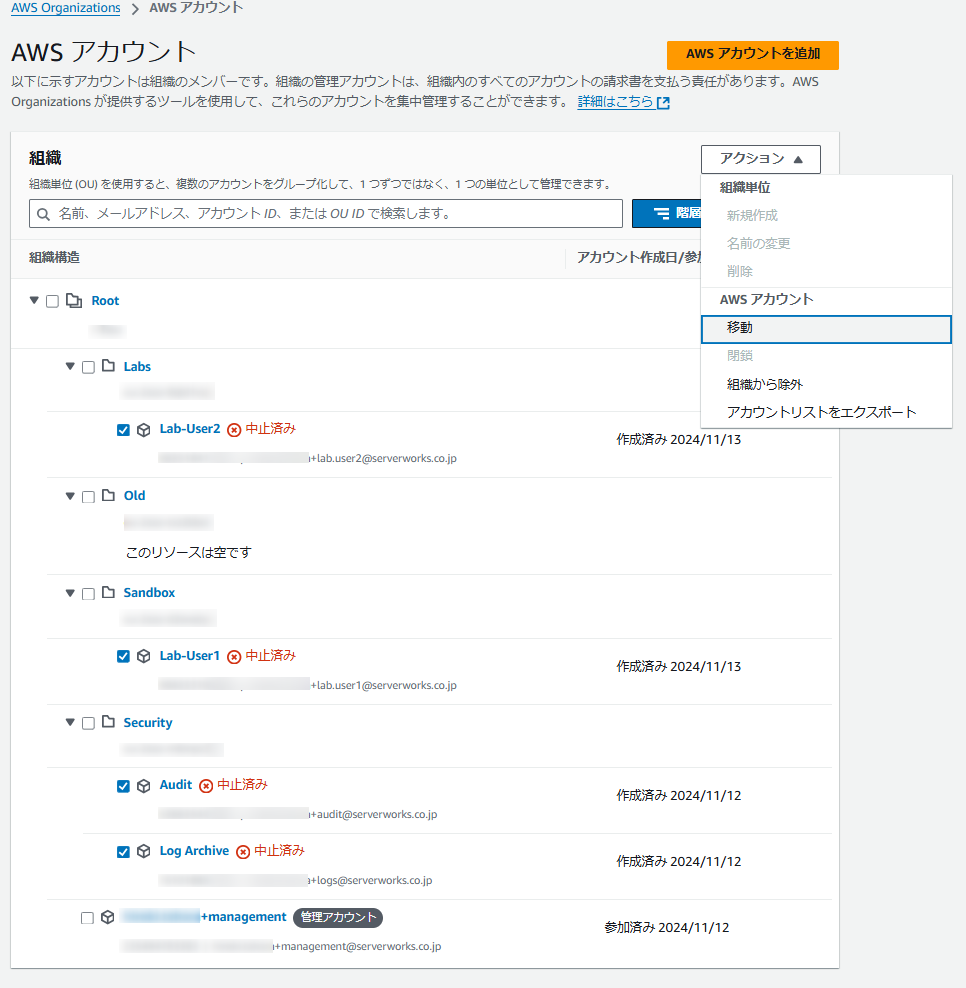Select アカウントリストをエクスポート menu item
The height and width of the screenshot is (988, 966).
tap(826, 413)
